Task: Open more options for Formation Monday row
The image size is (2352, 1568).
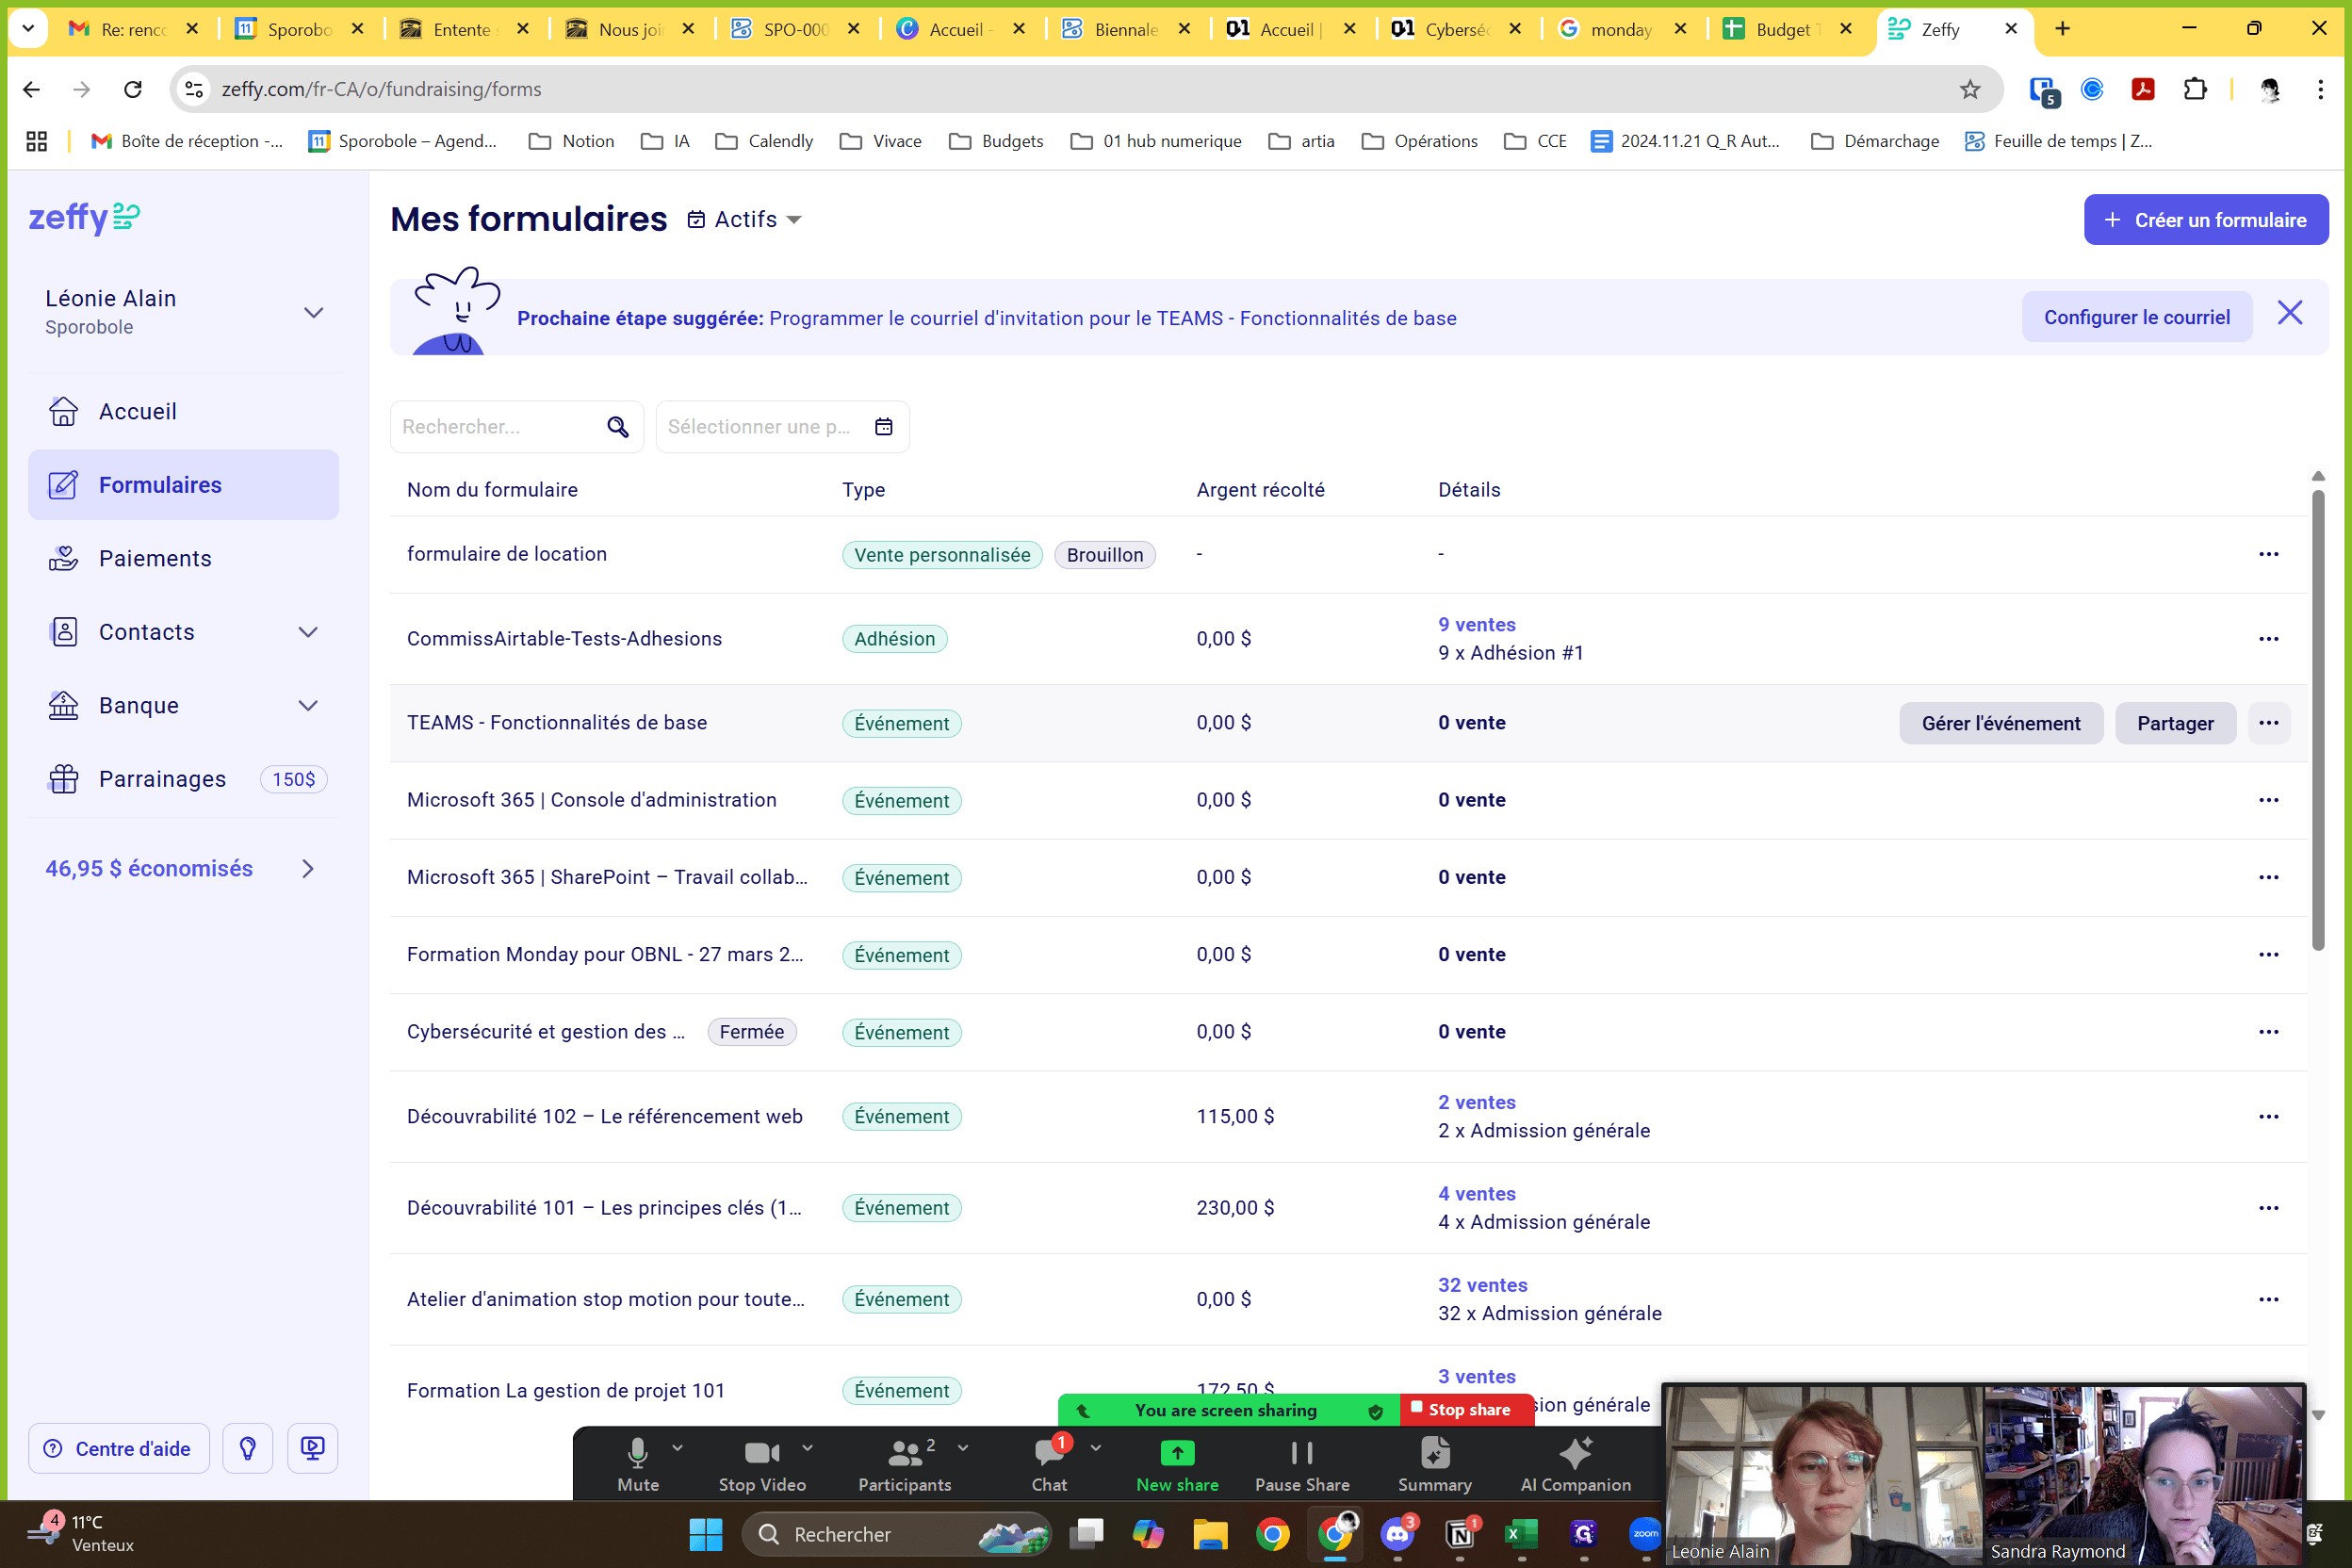Action: [2268, 955]
